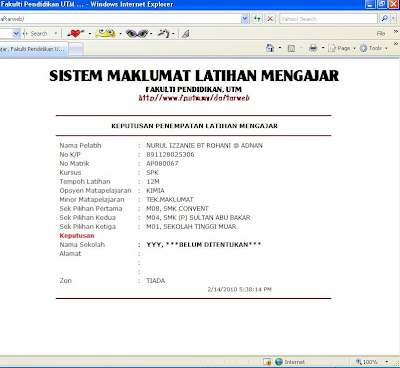The width and height of the screenshot is (400, 368).
Task: Click the Stop loading red X icon
Action: (x=270, y=19)
